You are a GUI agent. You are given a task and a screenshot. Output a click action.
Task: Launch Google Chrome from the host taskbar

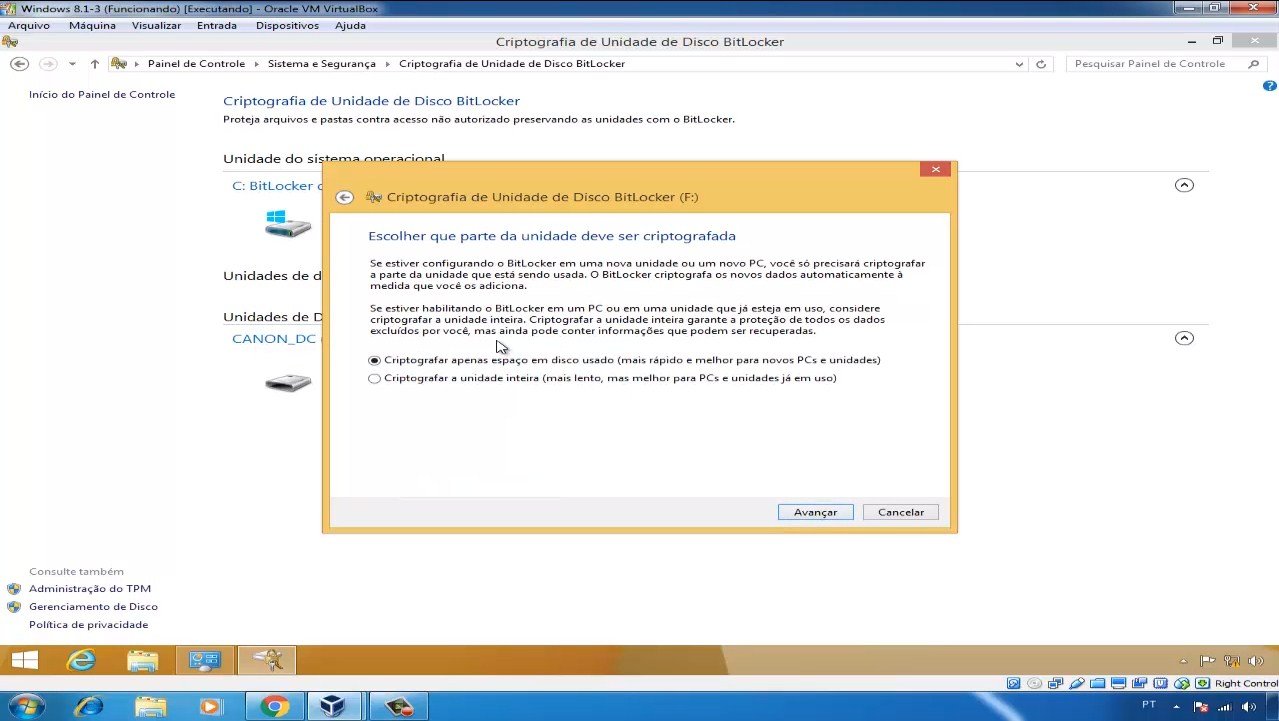(274, 706)
